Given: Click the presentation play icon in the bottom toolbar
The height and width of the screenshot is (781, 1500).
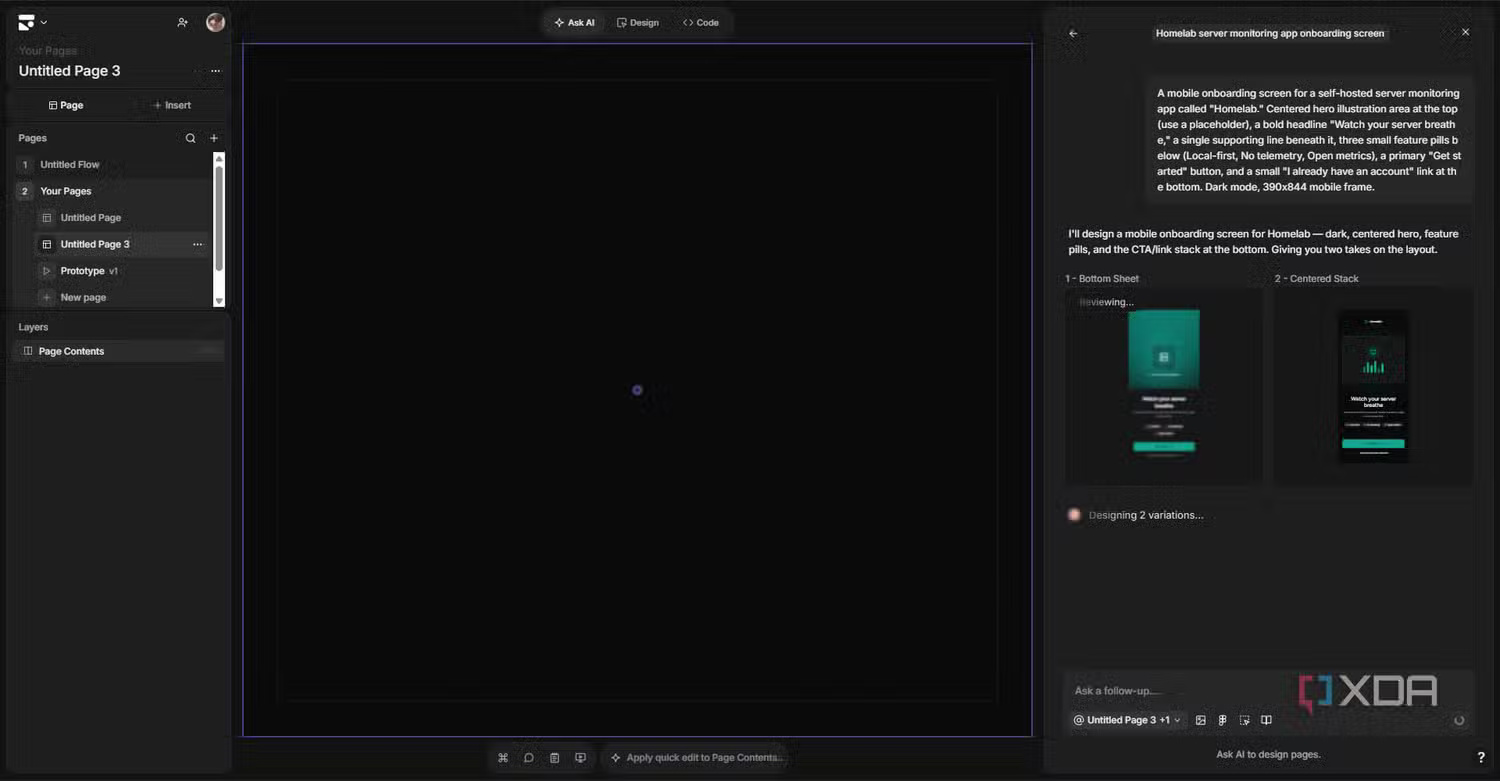Looking at the screenshot, I should (x=581, y=758).
